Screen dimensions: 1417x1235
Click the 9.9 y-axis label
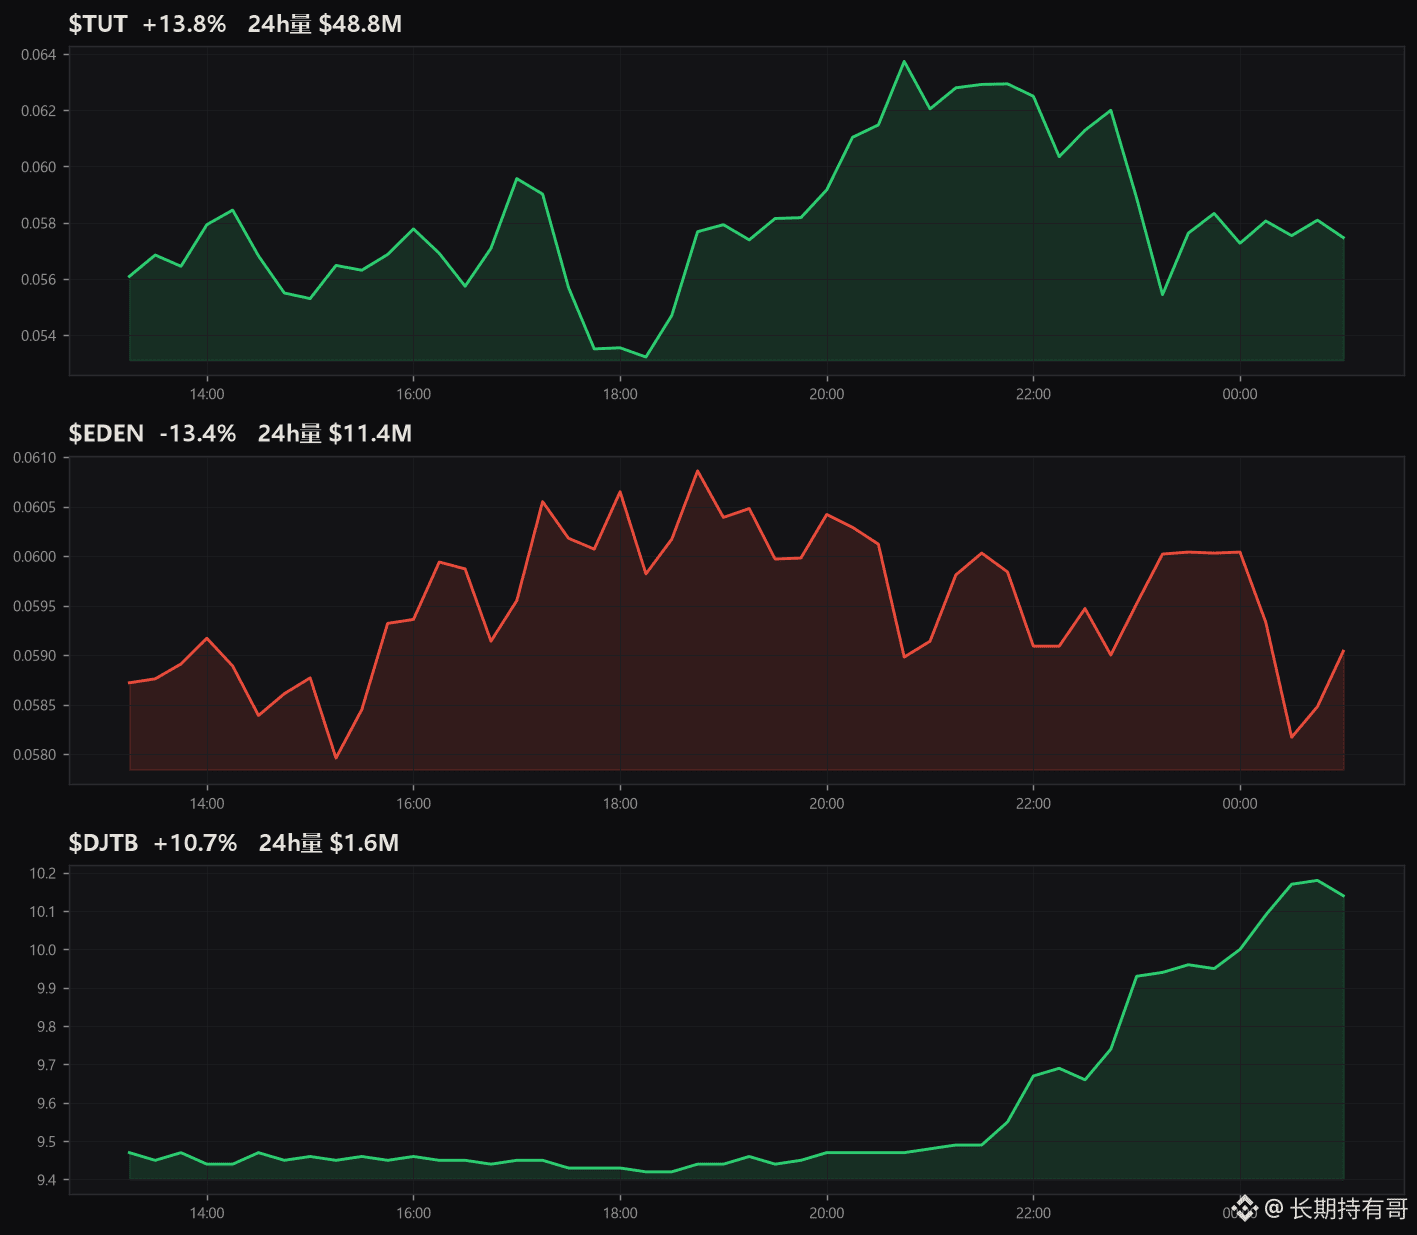click(47, 988)
